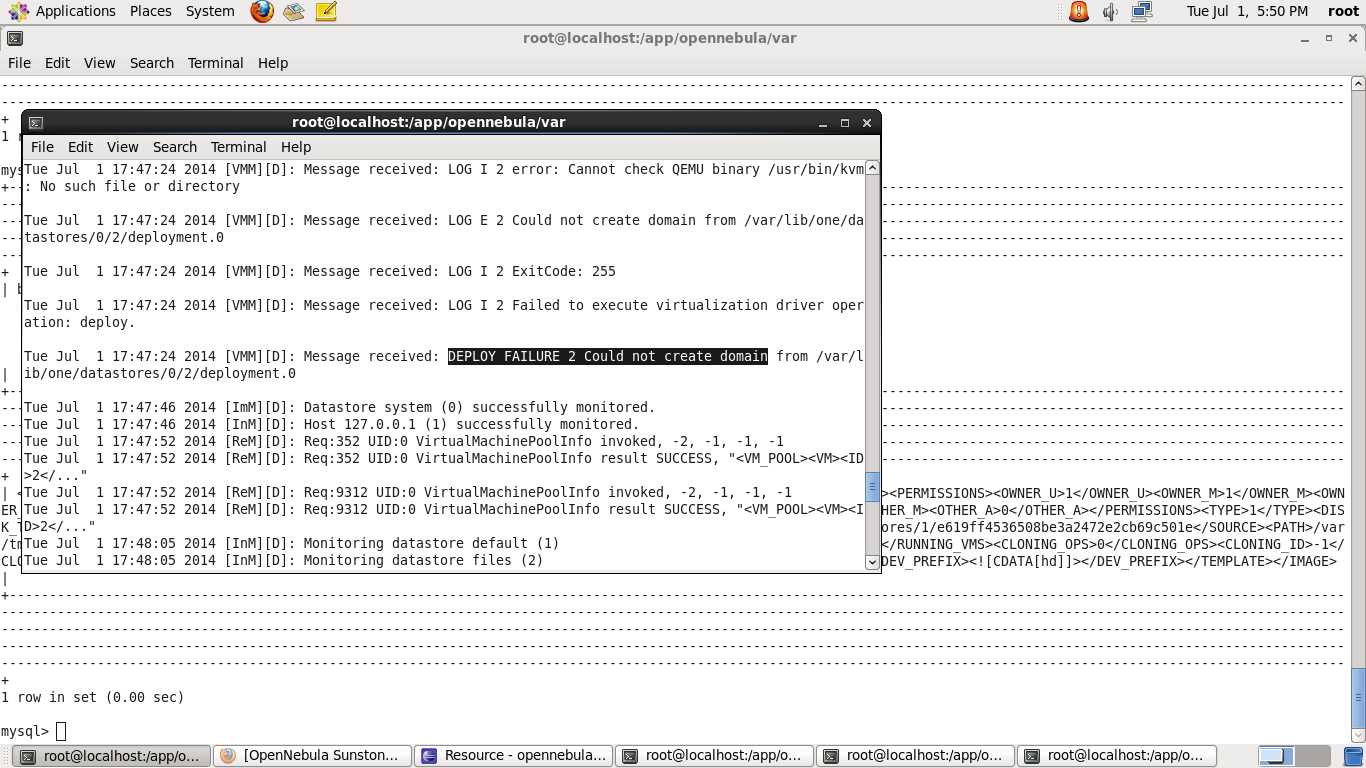Click the 'ExitCode: 255' log line

tap(320, 271)
